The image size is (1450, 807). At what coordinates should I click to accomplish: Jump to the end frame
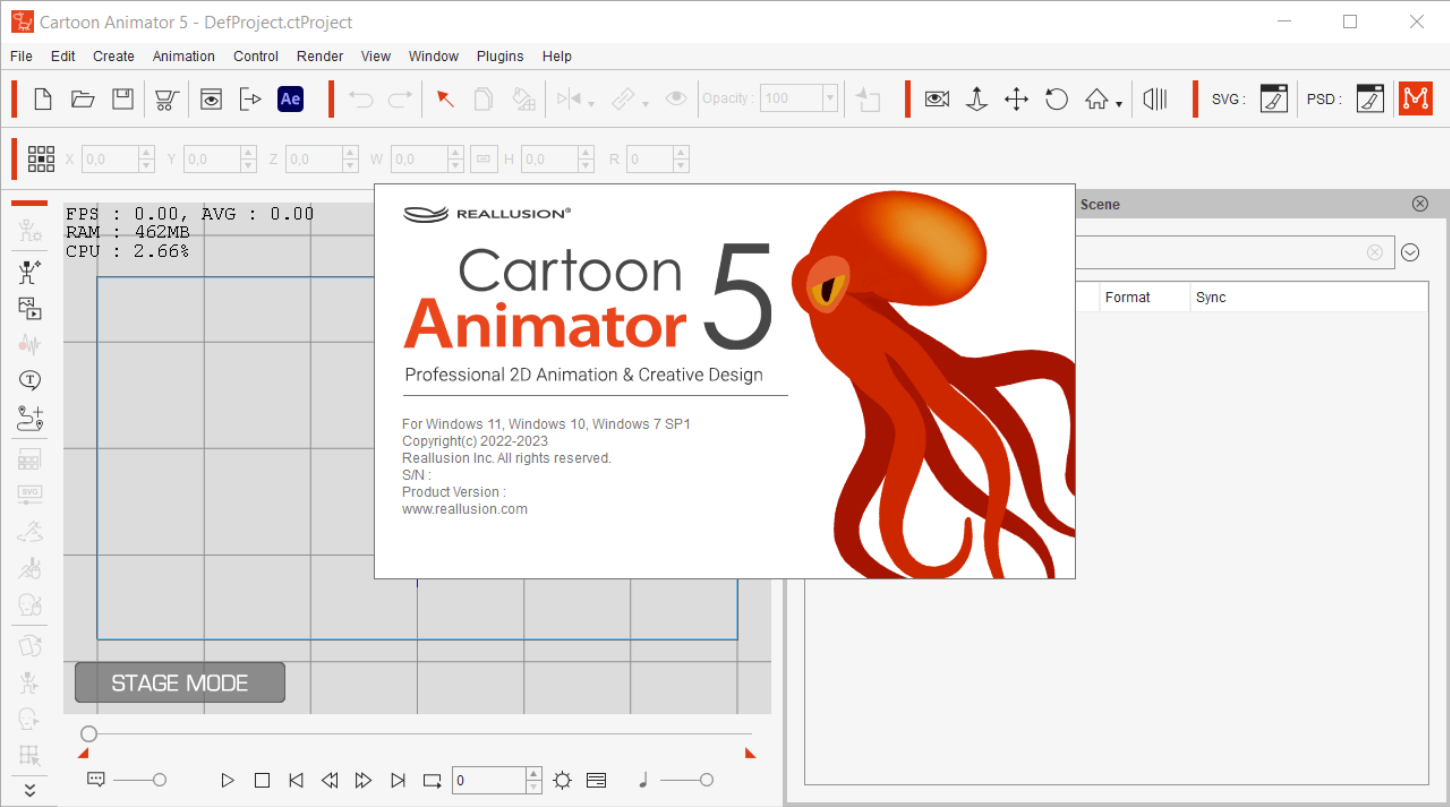[398, 780]
